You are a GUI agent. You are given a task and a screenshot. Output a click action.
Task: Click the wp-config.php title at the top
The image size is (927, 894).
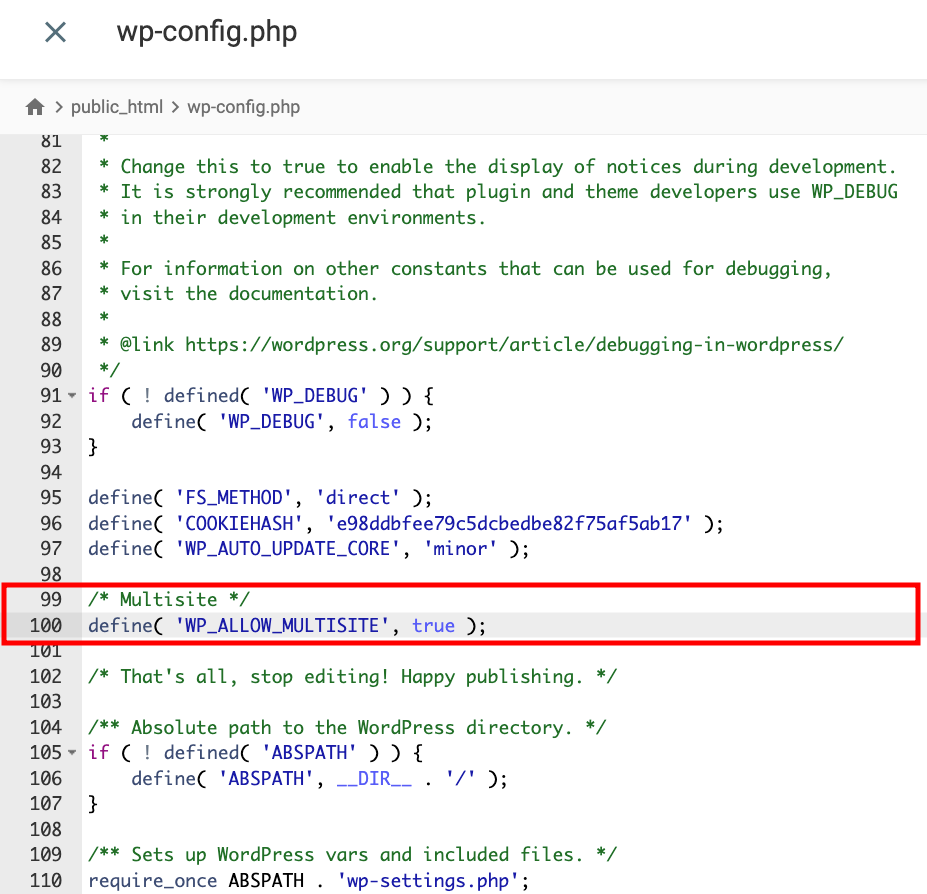pos(206,33)
